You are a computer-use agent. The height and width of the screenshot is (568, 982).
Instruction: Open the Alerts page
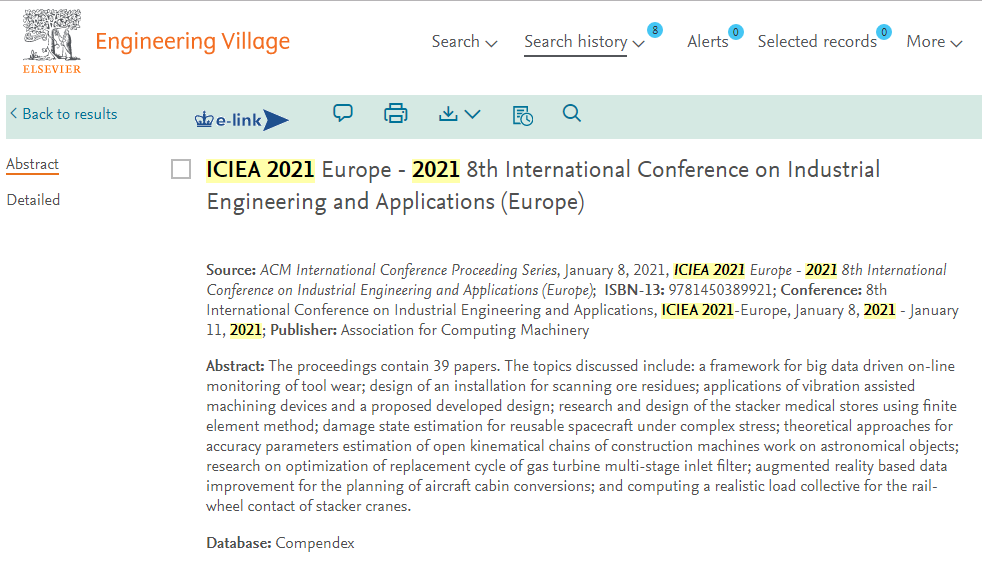pos(708,42)
